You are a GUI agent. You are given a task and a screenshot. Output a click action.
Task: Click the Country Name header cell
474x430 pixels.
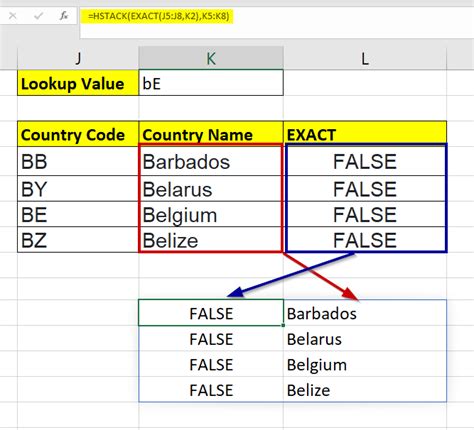211,134
